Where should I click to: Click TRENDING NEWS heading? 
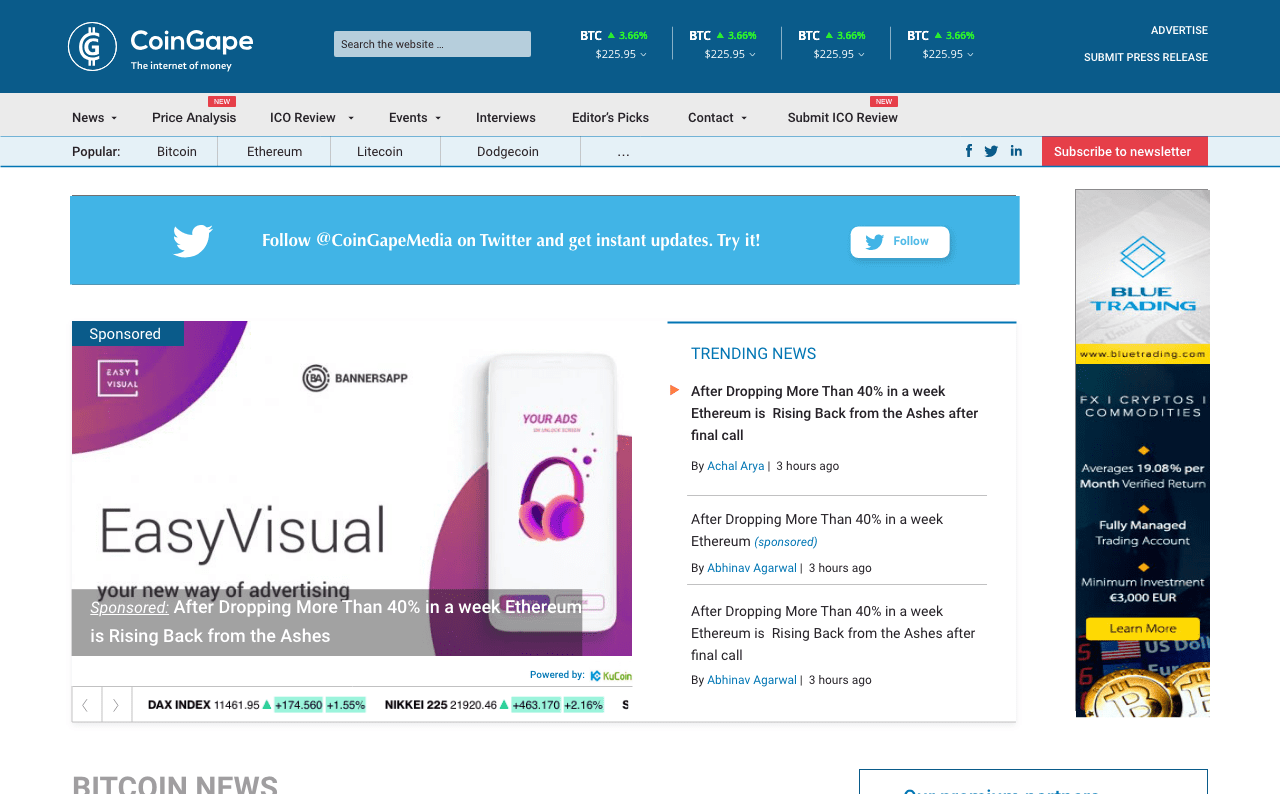(x=754, y=354)
